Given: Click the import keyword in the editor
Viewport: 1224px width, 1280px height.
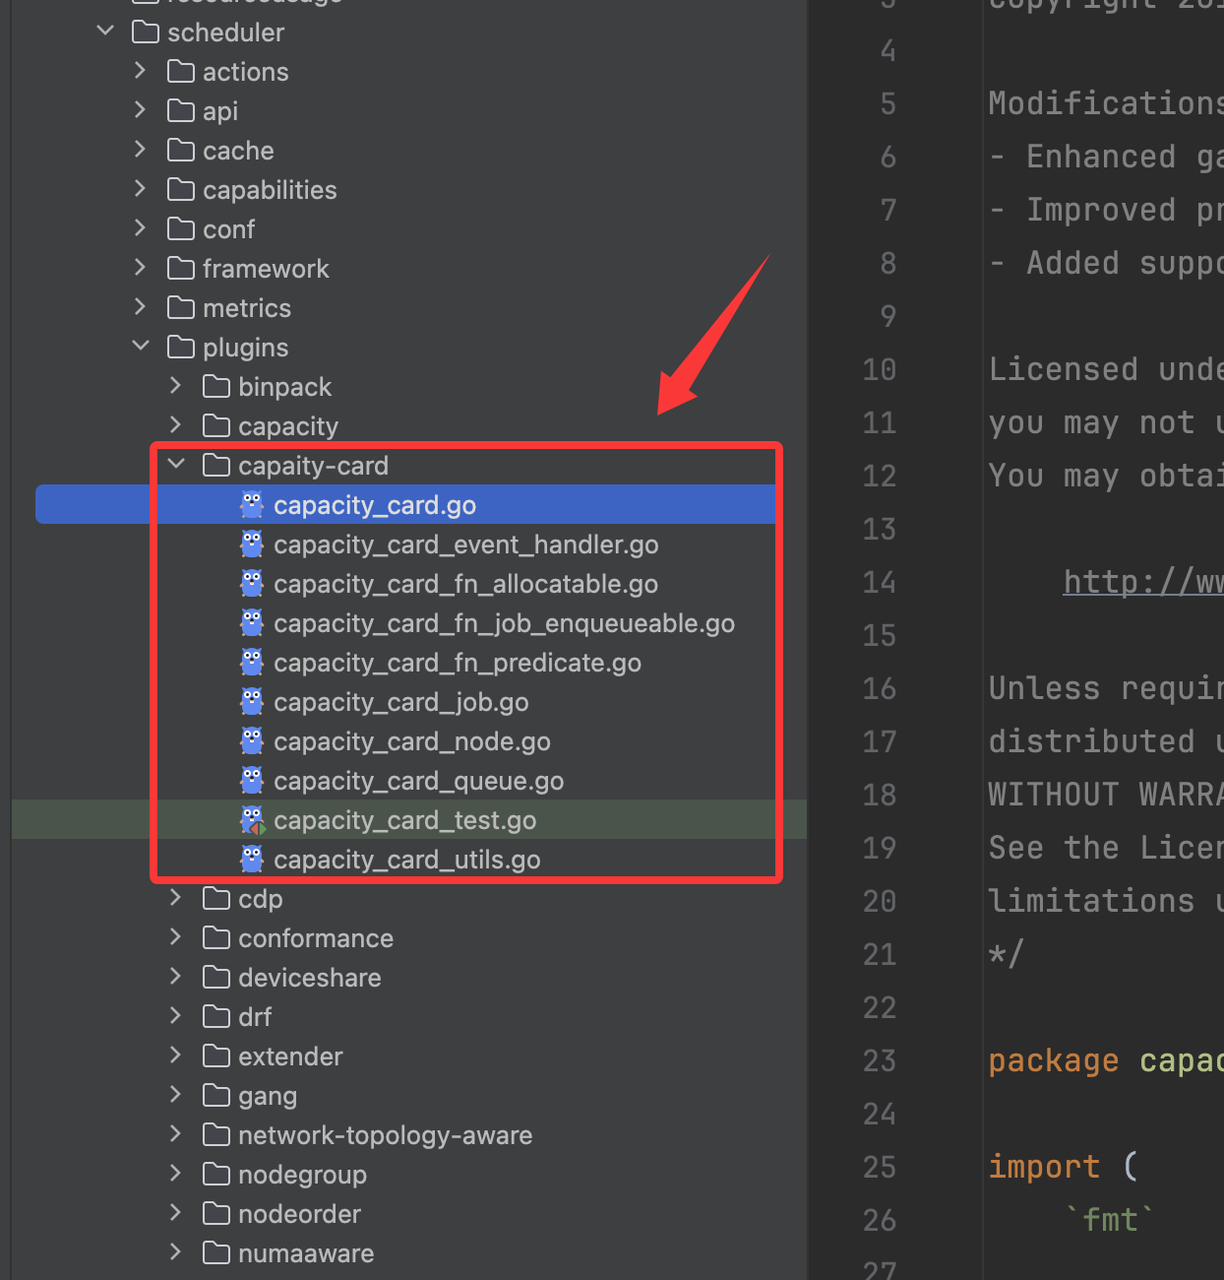Looking at the screenshot, I should pos(1044,1166).
